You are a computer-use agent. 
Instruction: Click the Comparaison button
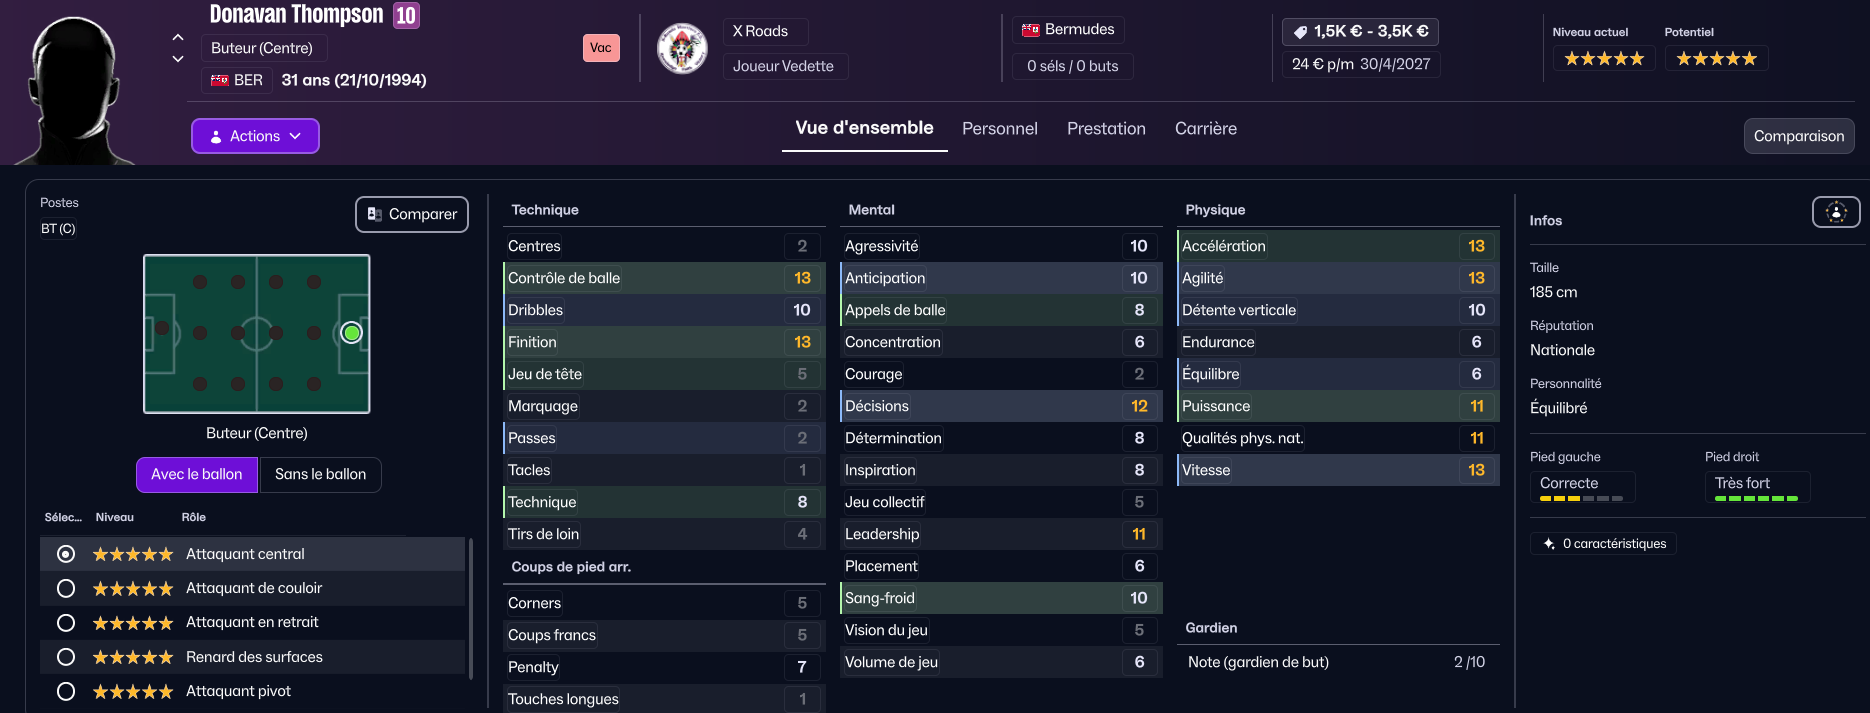click(1798, 136)
